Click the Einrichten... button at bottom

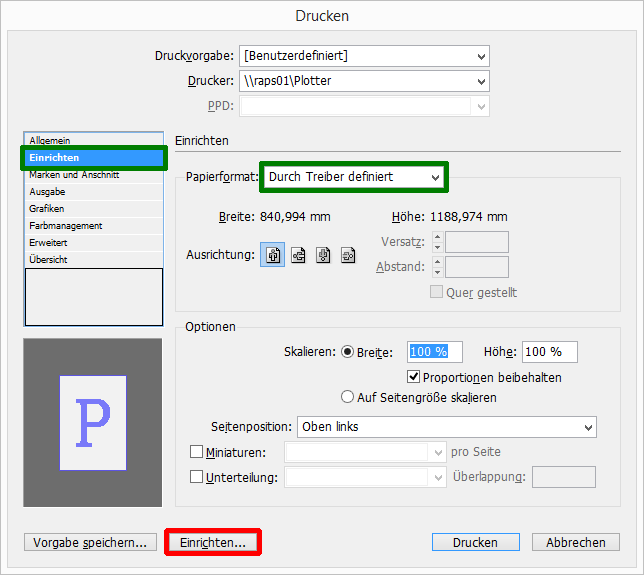point(213,543)
